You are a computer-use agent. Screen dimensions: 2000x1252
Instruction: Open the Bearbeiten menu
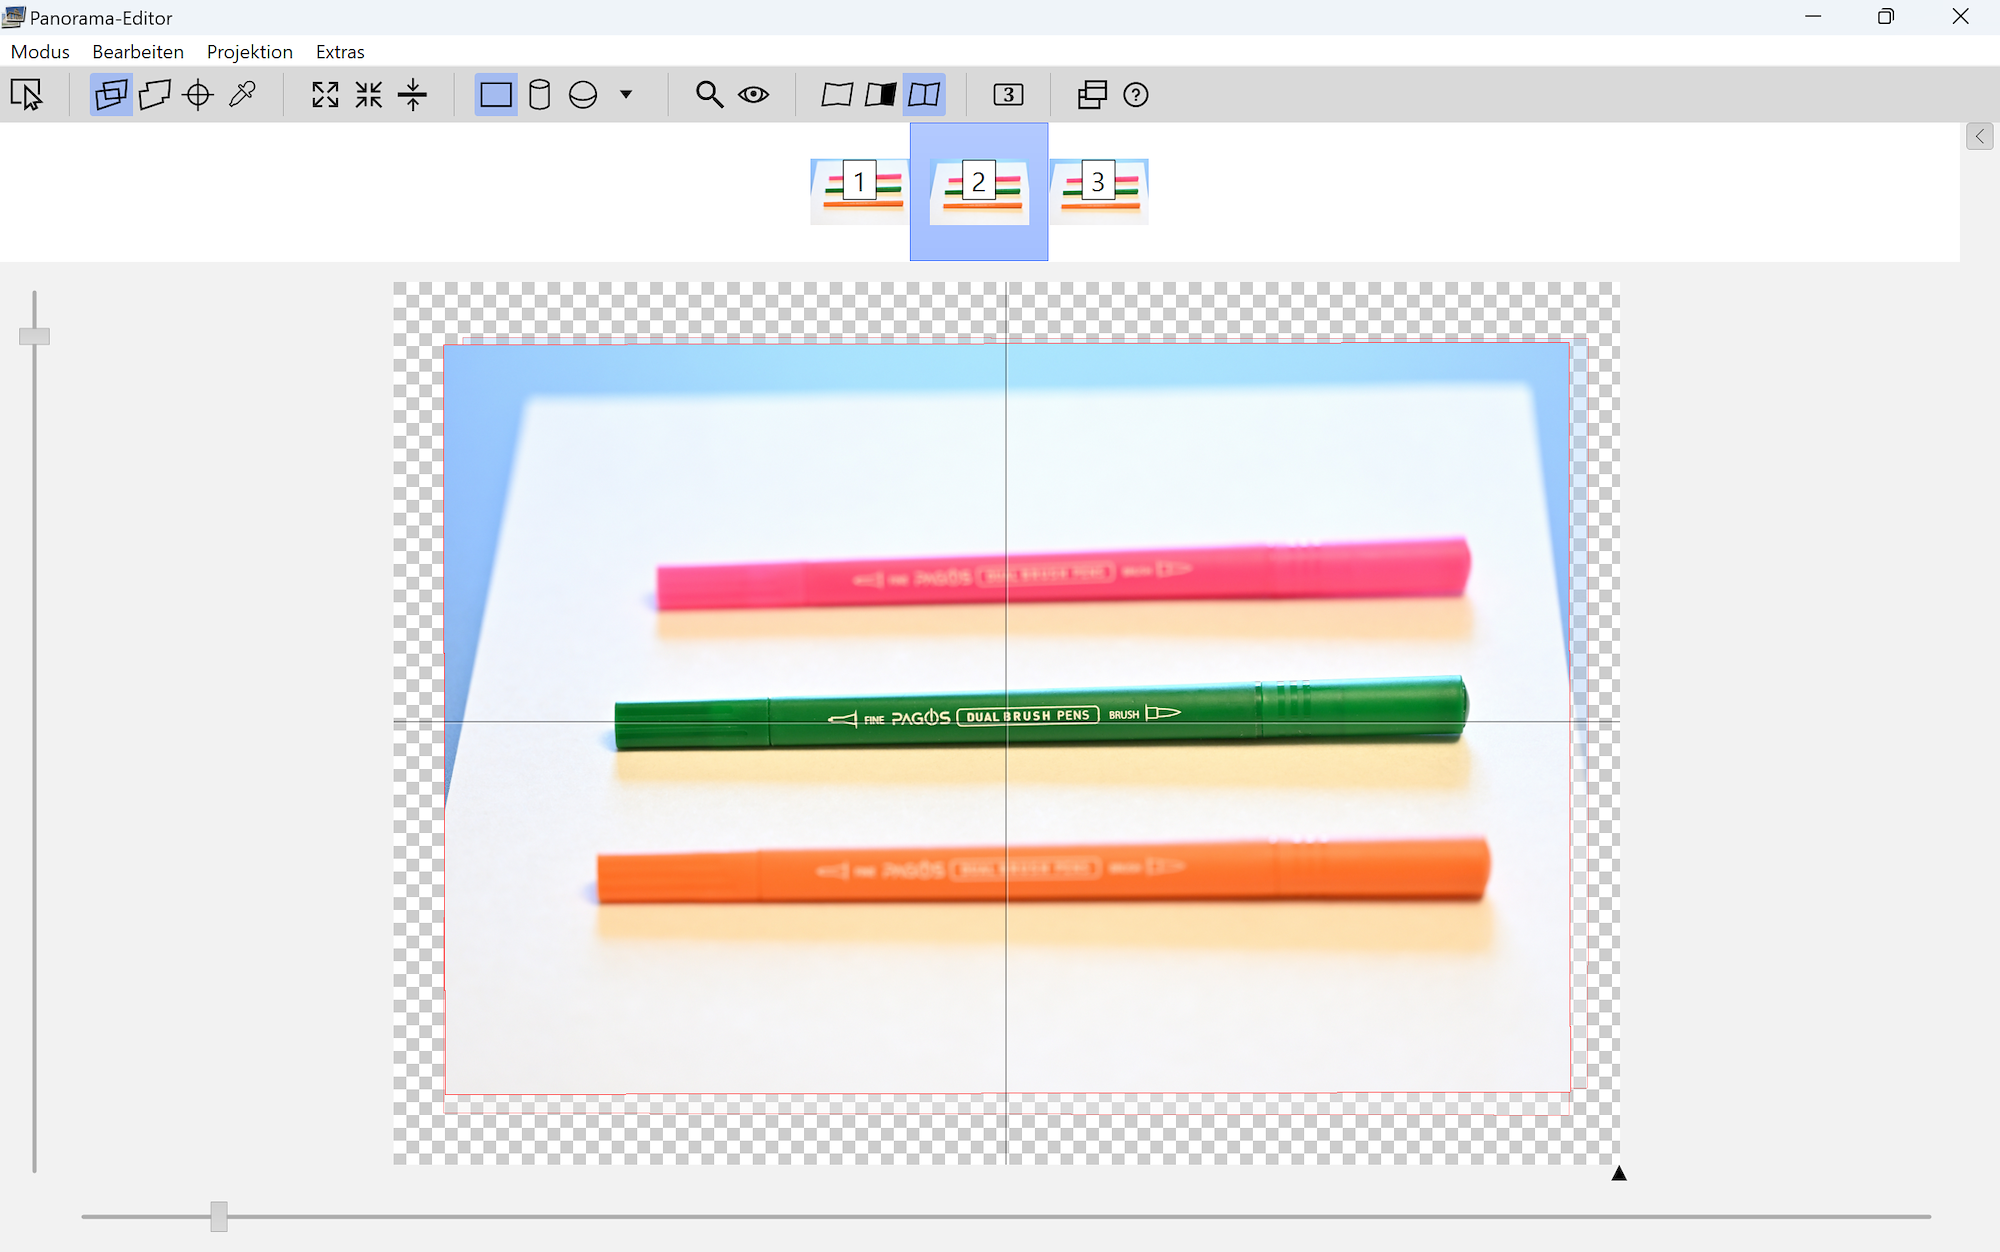point(138,52)
